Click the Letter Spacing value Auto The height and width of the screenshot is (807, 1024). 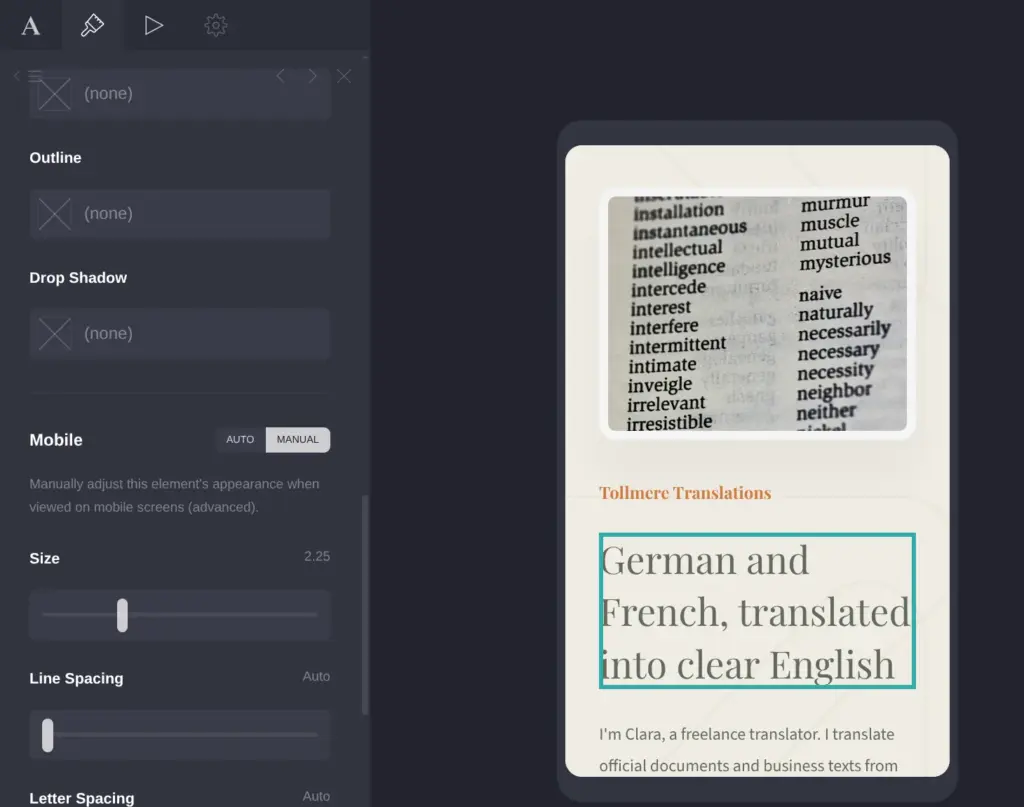pos(316,797)
